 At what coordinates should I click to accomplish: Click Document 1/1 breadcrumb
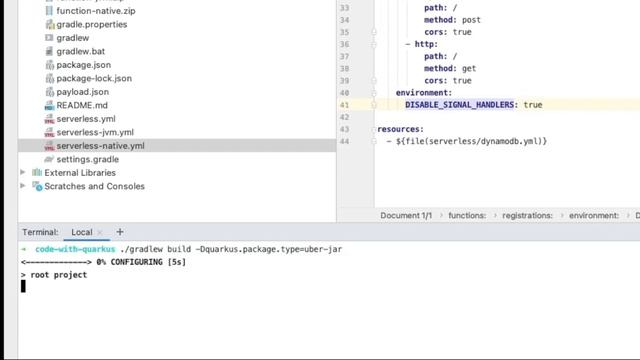click(406, 216)
